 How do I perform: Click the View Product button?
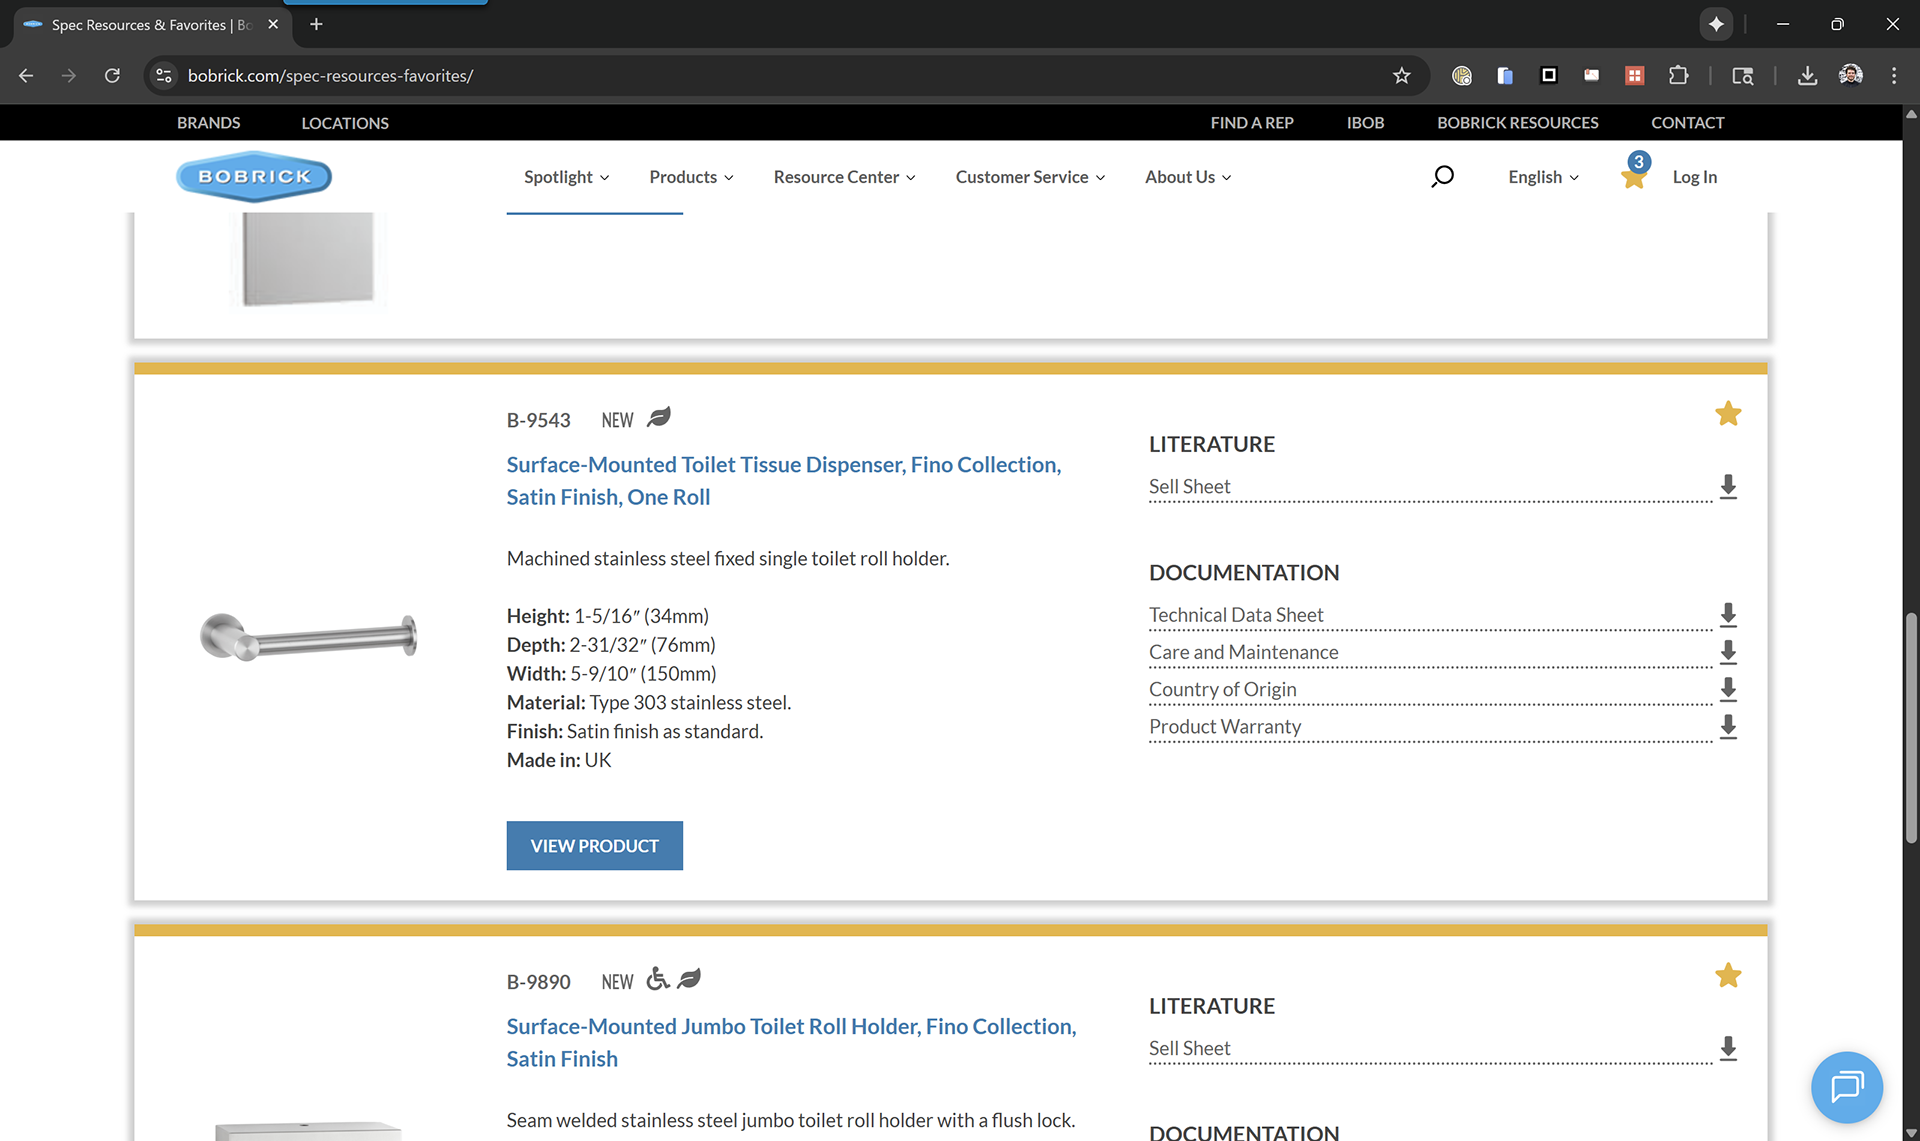pos(594,846)
